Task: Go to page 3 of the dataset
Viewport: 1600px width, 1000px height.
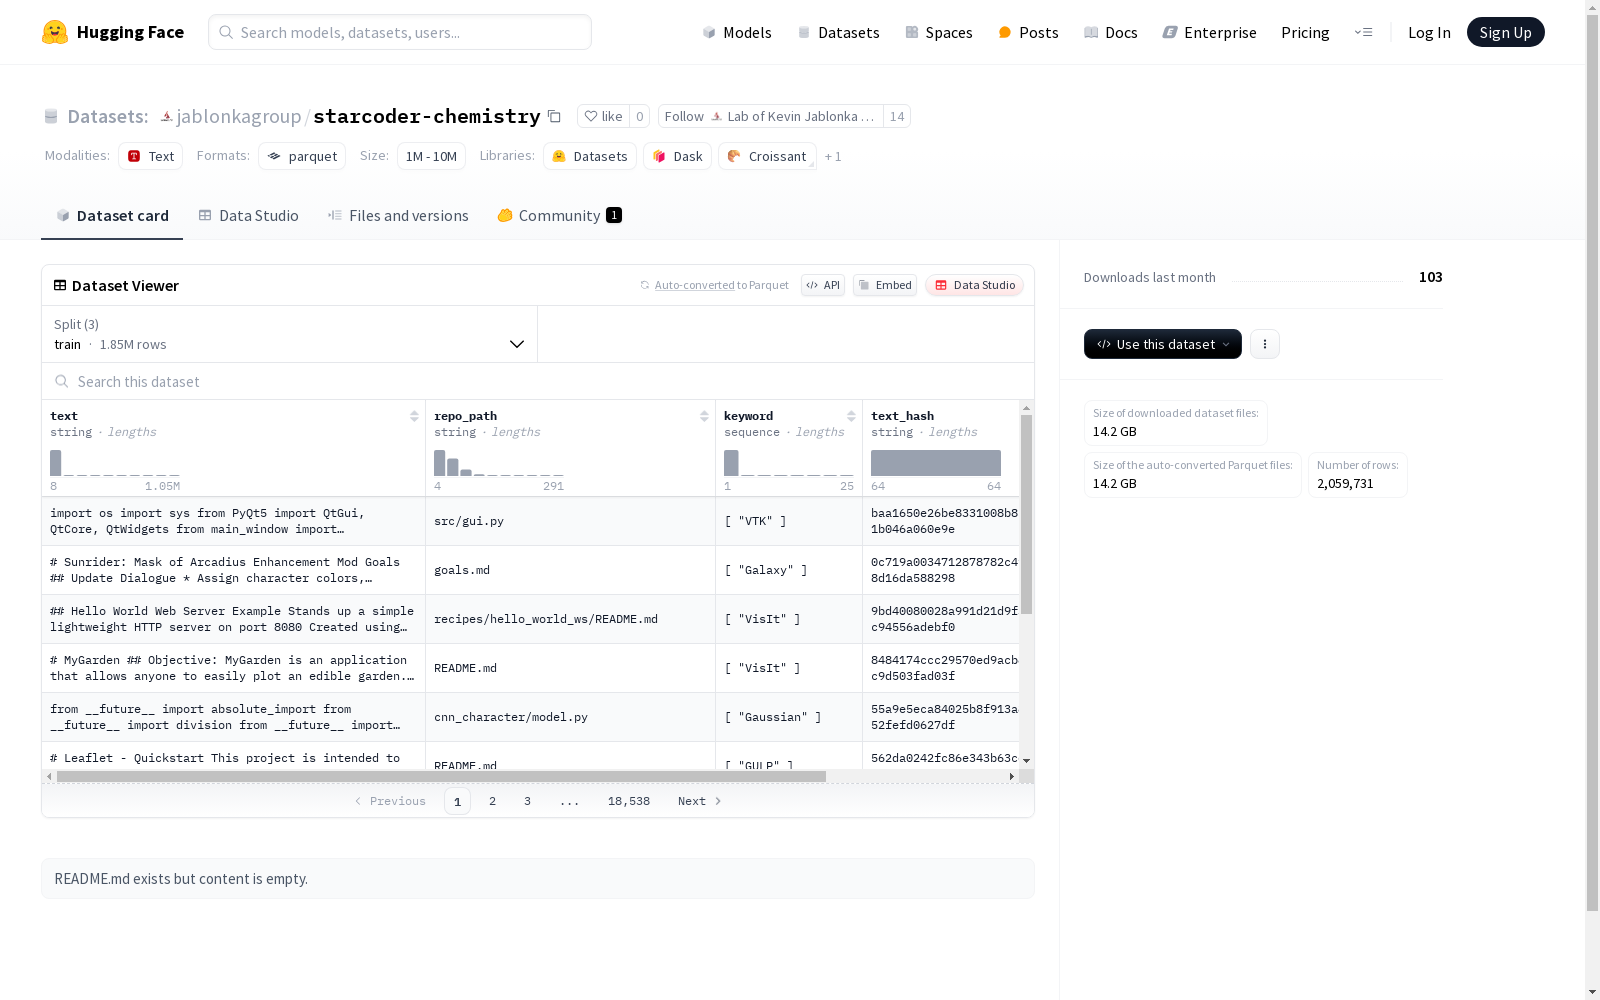Action: (527, 801)
